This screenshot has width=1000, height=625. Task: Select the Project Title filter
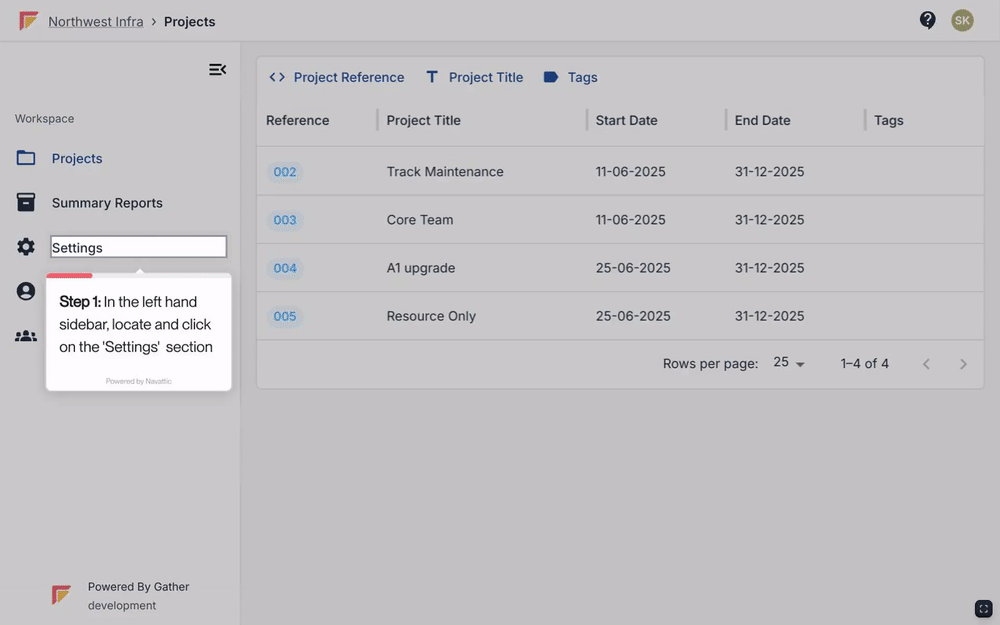pyautogui.click(x=474, y=77)
